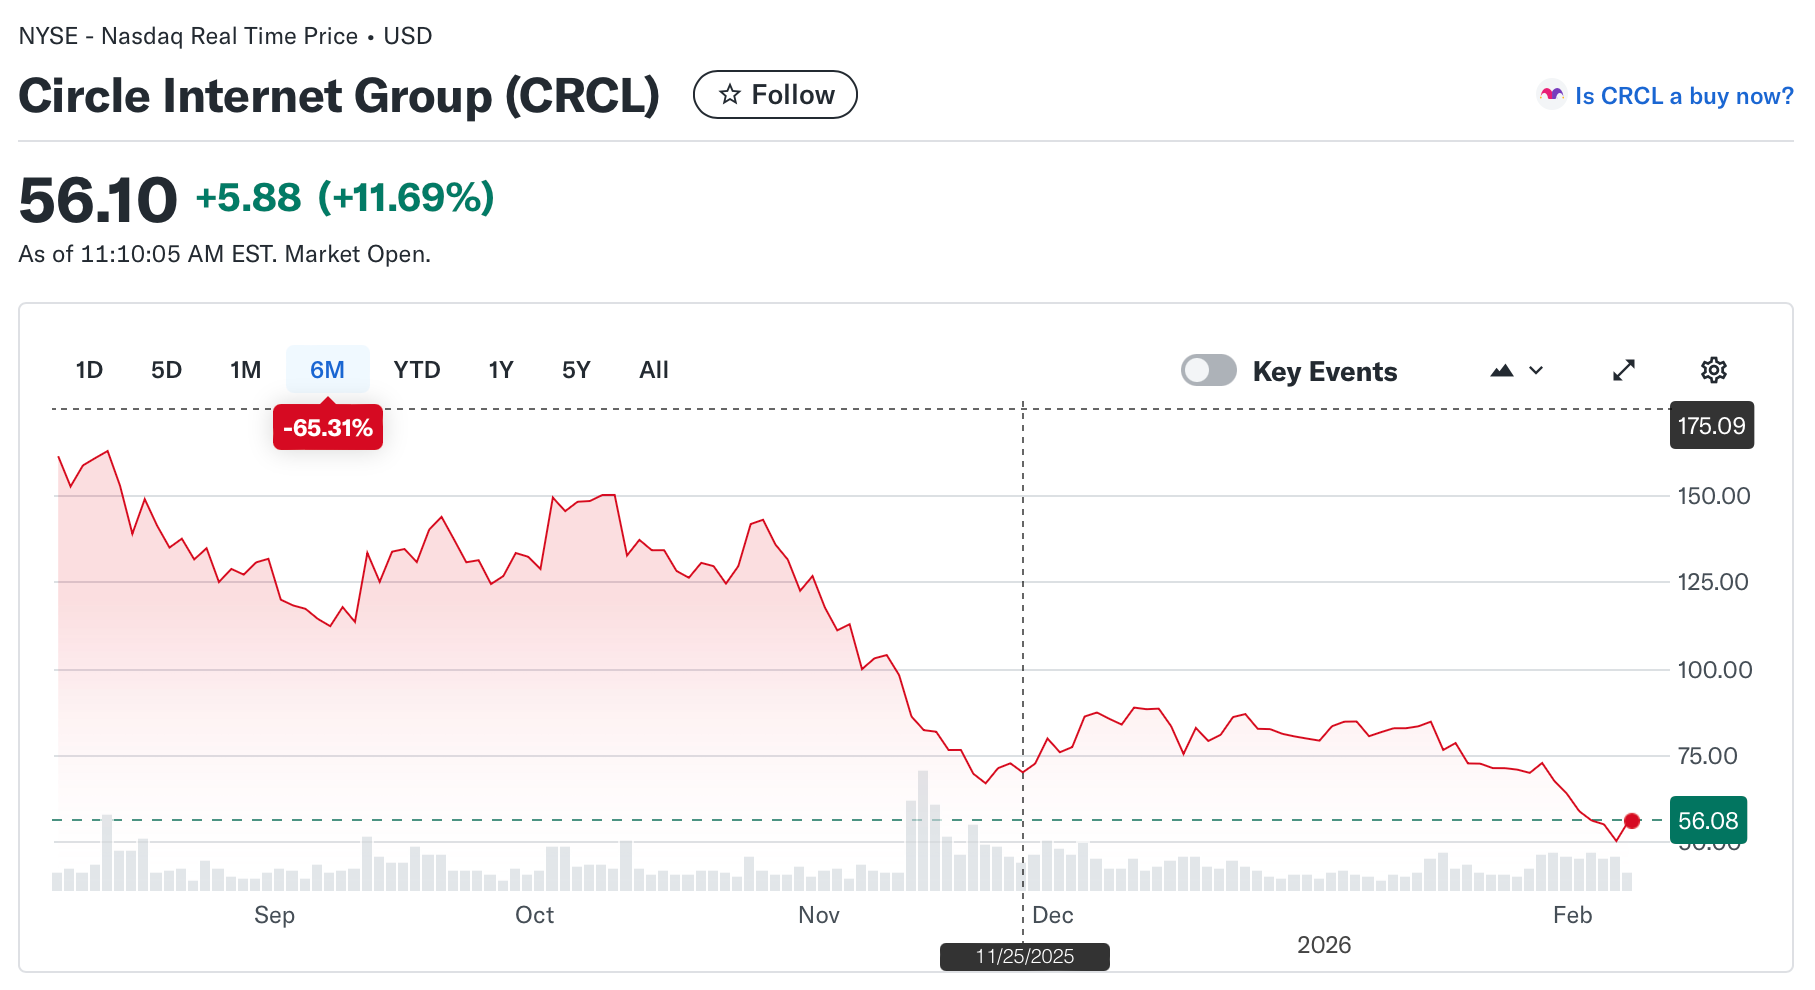
Task: Click the 175.09 high price badge
Action: click(x=1711, y=425)
